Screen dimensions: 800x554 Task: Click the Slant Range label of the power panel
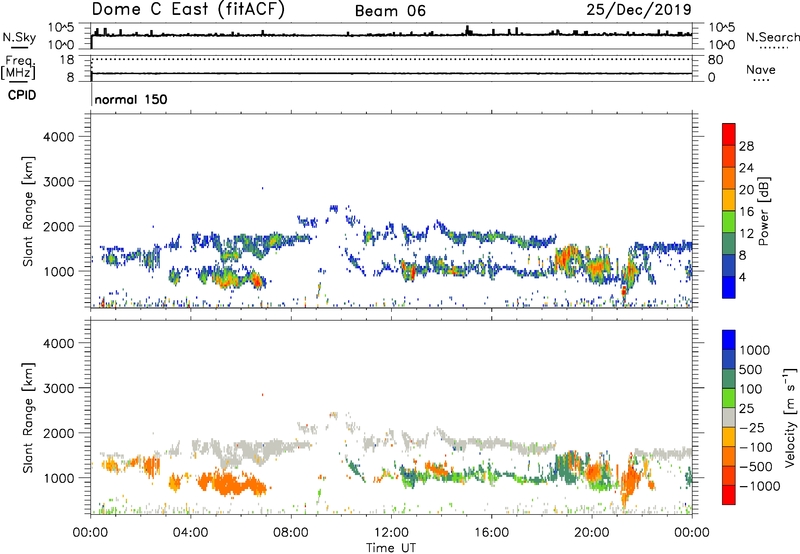28,211
